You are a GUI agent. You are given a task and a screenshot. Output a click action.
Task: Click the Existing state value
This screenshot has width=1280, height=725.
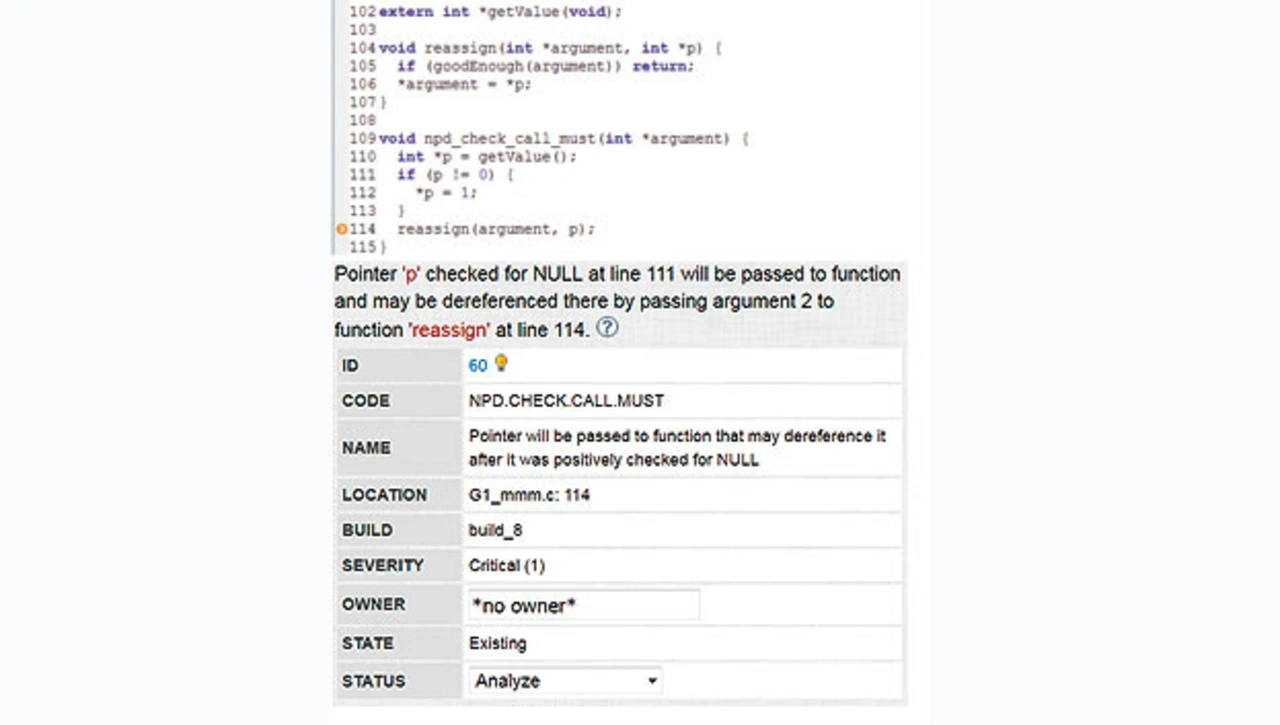(x=497, y=644)
